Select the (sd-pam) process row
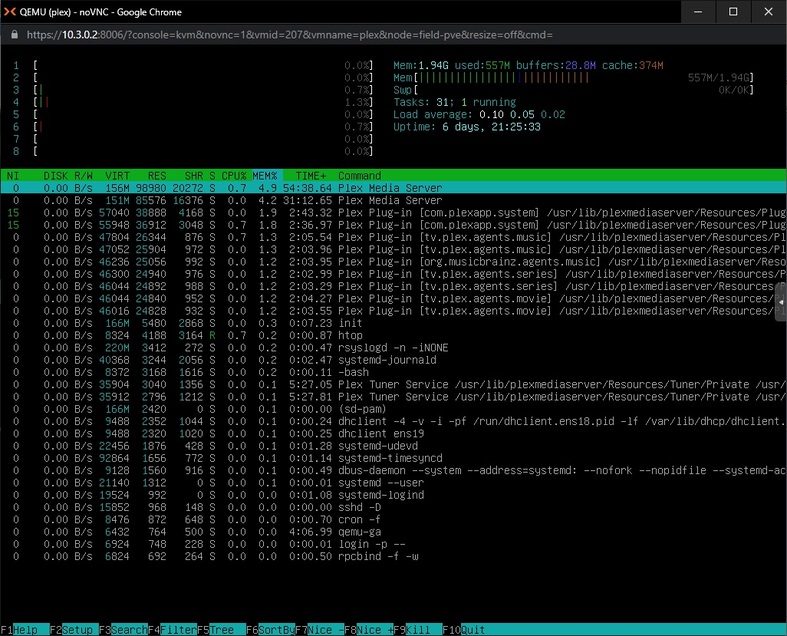The height and width of the screenshot is (636, 787). pos(394,410)
